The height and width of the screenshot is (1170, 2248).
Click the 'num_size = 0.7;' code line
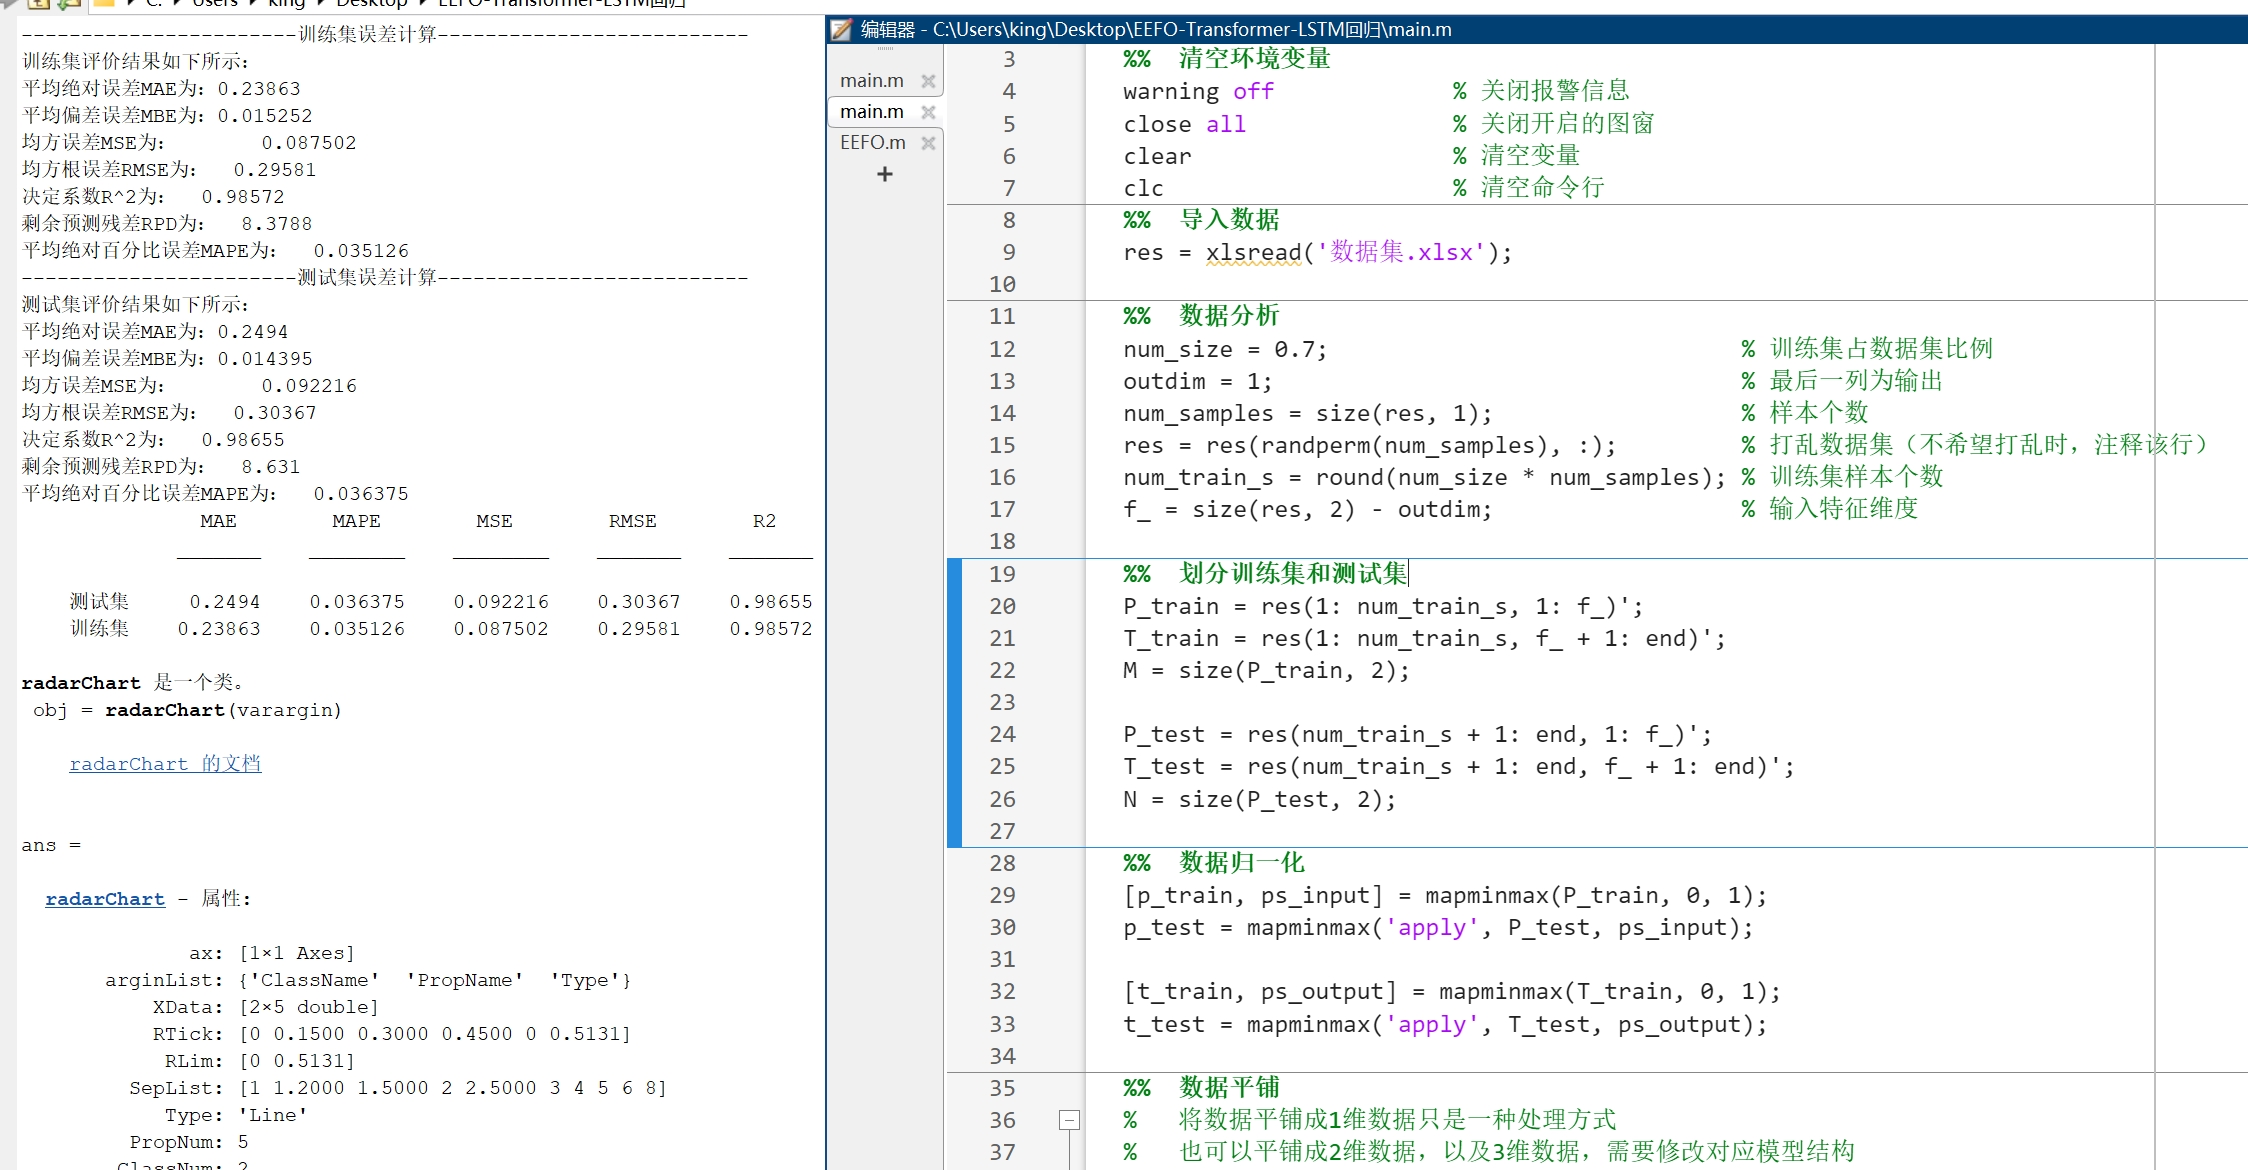1225,349
